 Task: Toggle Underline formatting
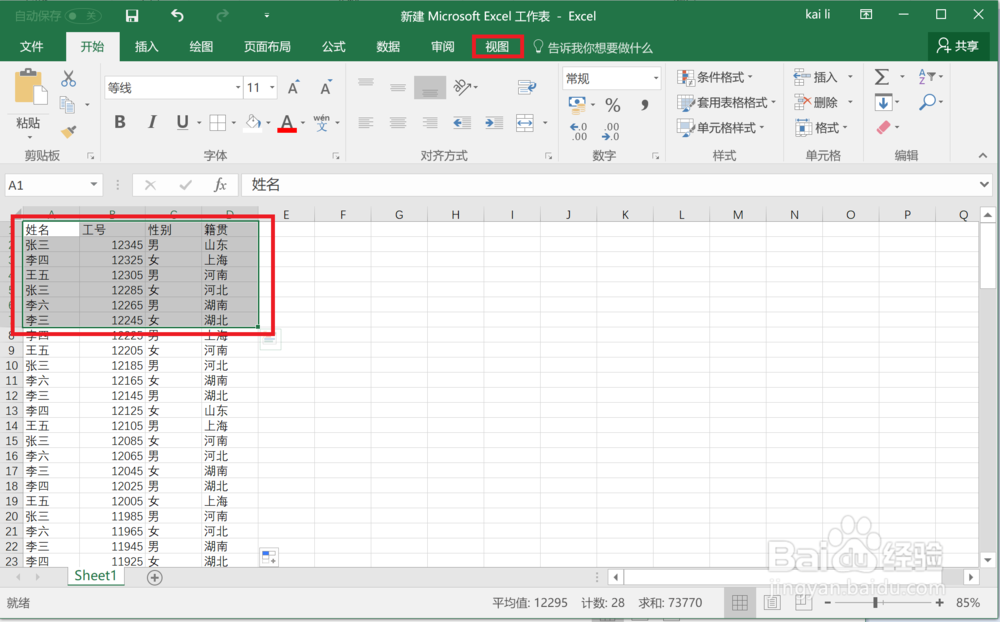[x=182, y=122]
